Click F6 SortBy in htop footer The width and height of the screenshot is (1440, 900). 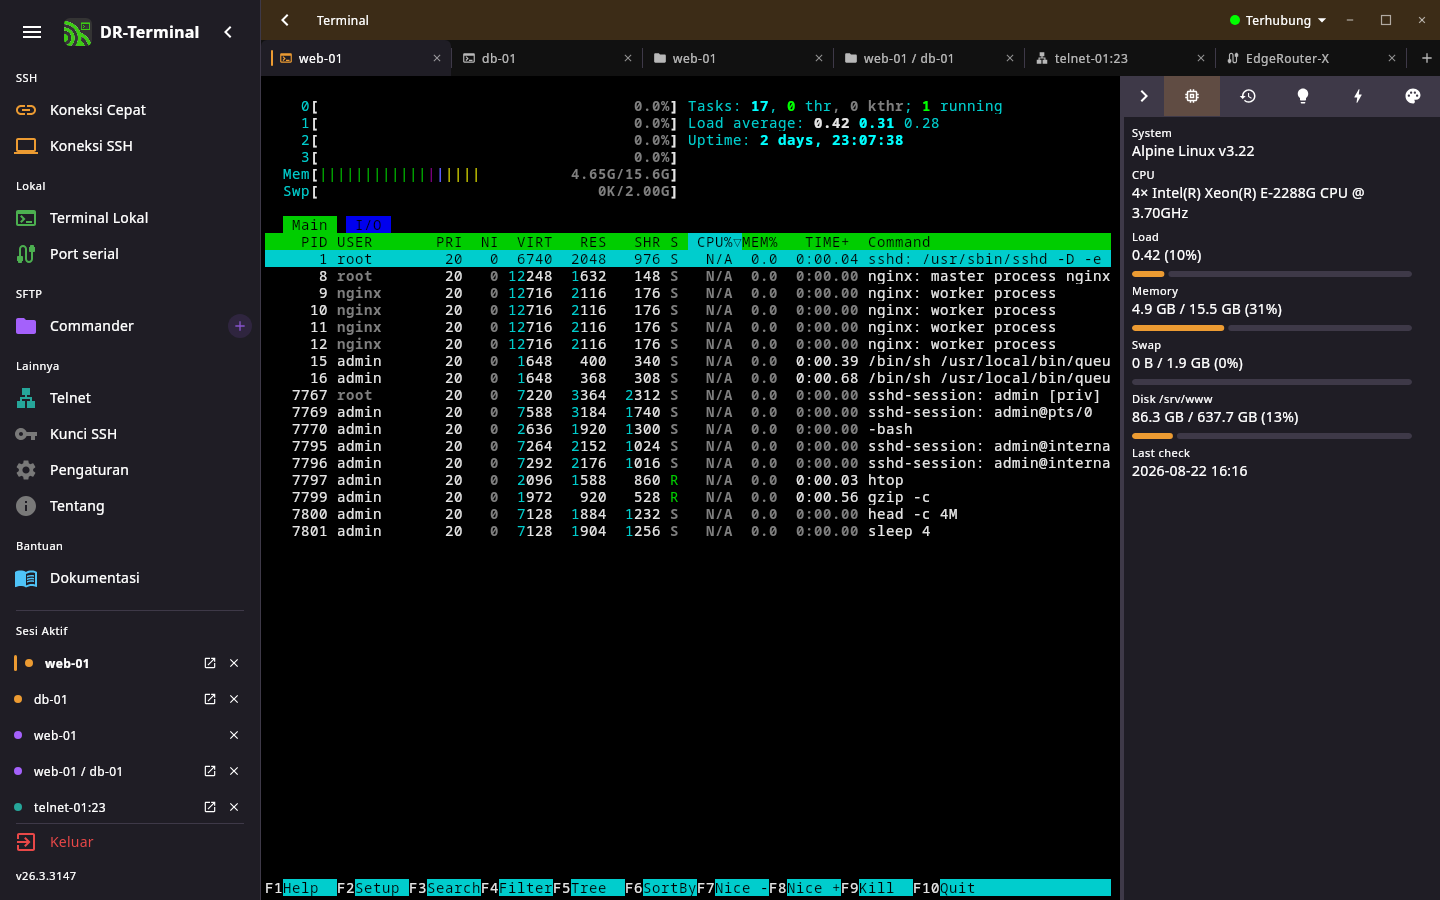click(x=660, y=888)
